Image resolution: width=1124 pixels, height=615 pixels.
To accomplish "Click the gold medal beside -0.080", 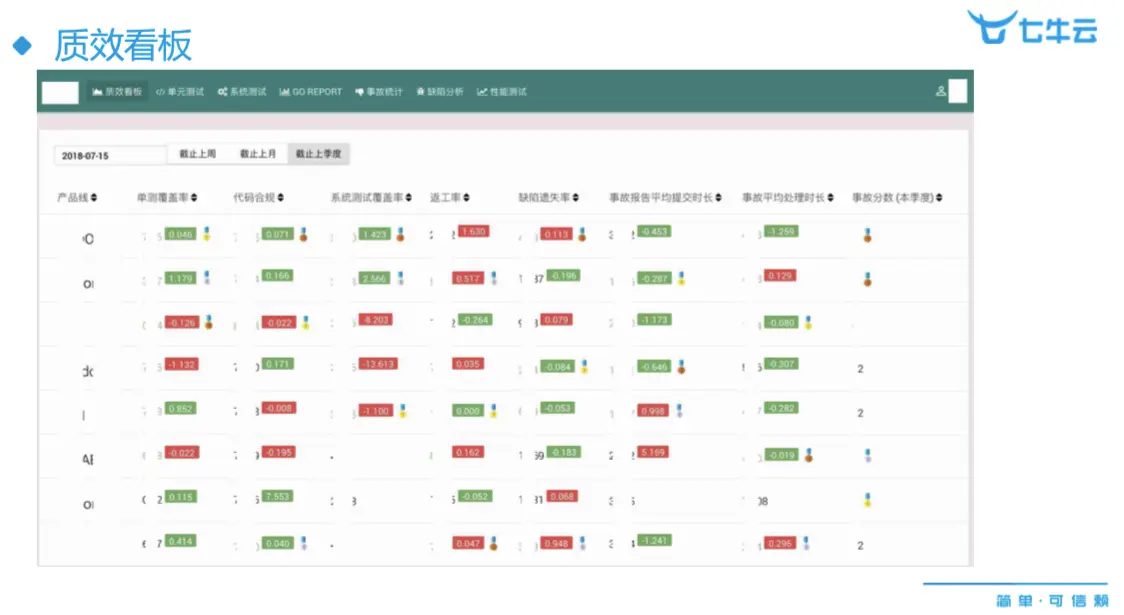I will click(x=808, y=323).
